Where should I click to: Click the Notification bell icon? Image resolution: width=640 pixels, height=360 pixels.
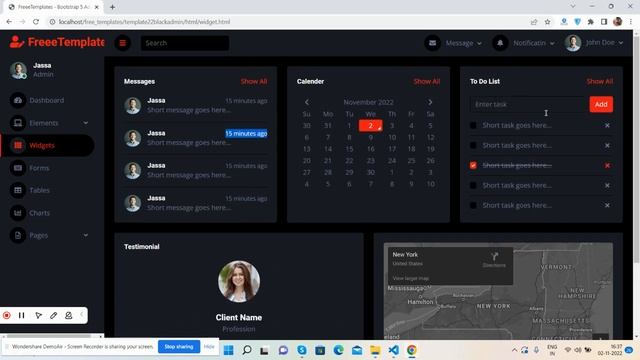pos(500,43)
